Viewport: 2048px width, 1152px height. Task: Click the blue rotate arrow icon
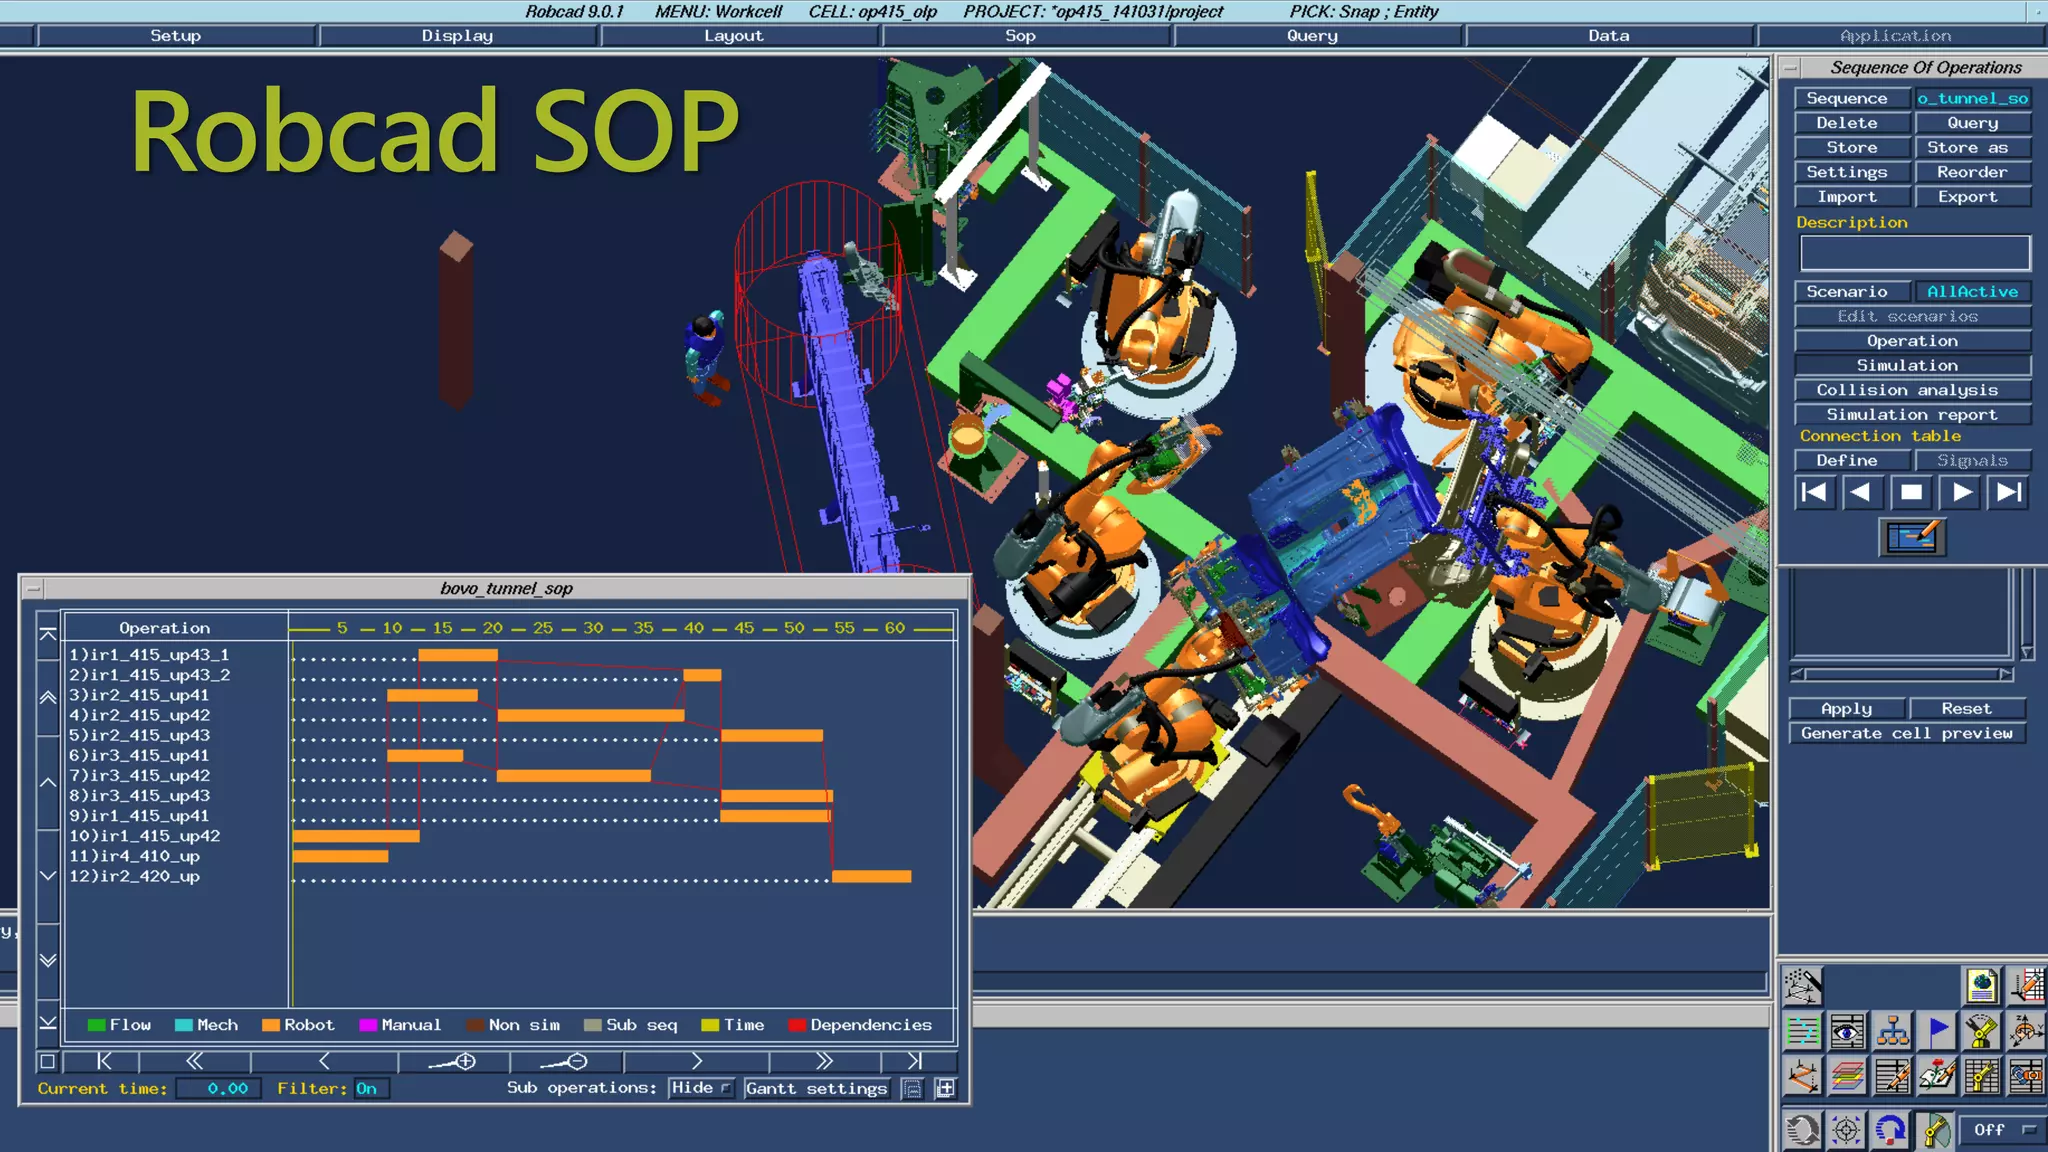(1890, 1130)
